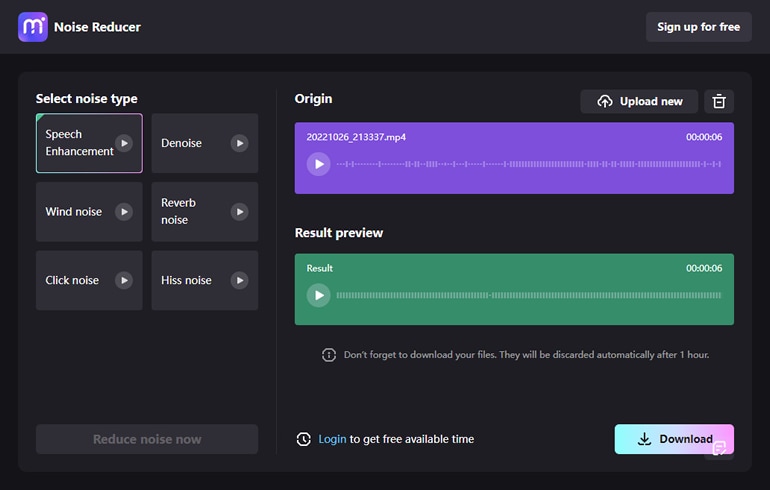
Task: Play the Result preview audio
Action: pyautogui.click(x=318, y=295)
